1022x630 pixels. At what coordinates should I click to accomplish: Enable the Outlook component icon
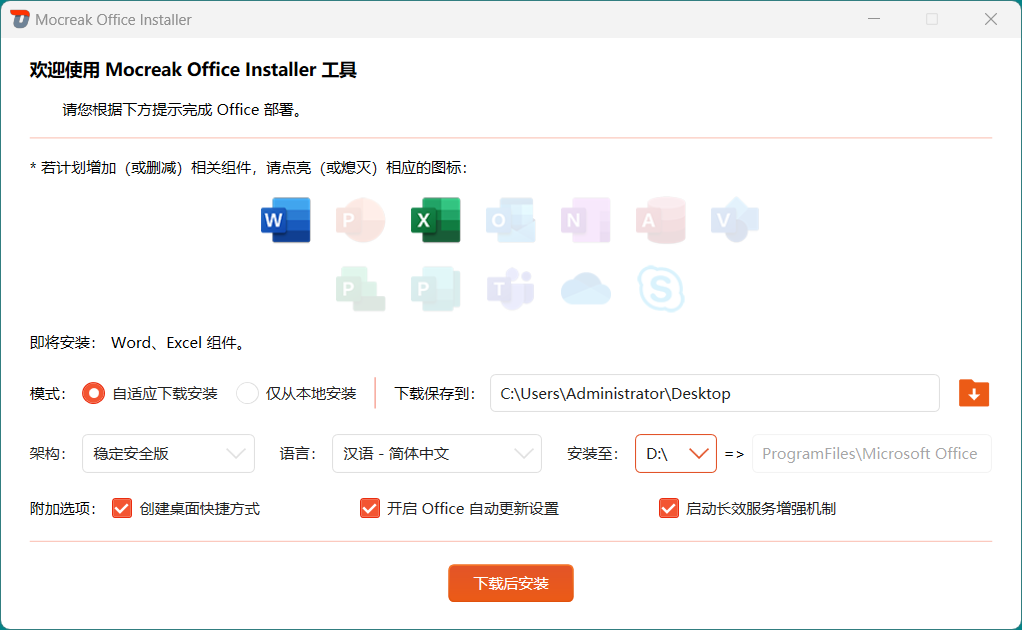pos(510,220)
